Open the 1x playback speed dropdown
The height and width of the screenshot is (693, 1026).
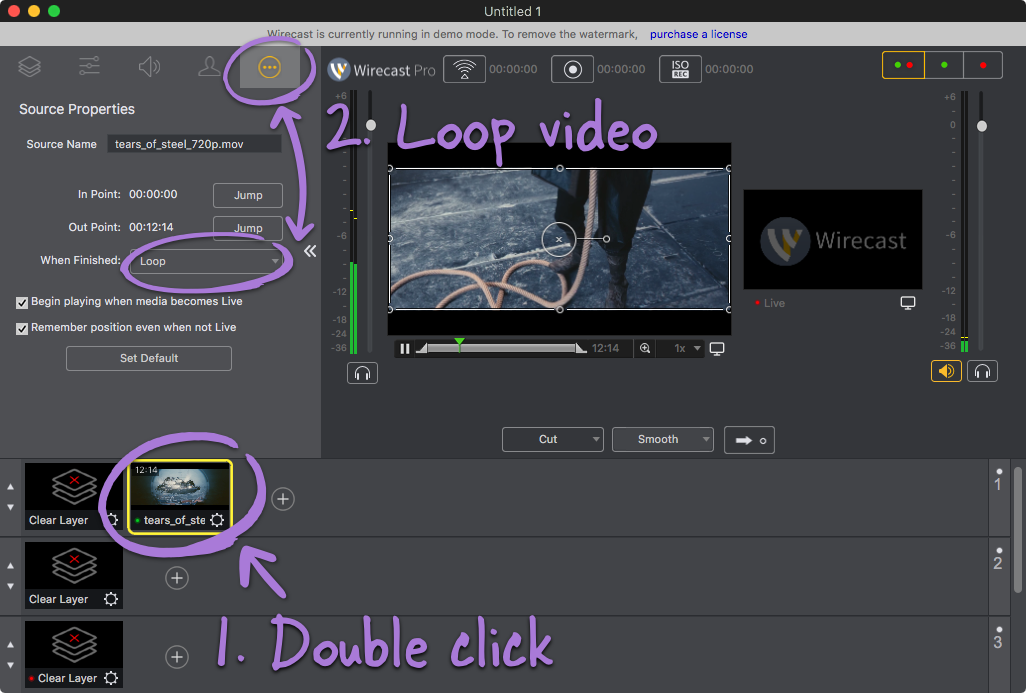(687, 348)
